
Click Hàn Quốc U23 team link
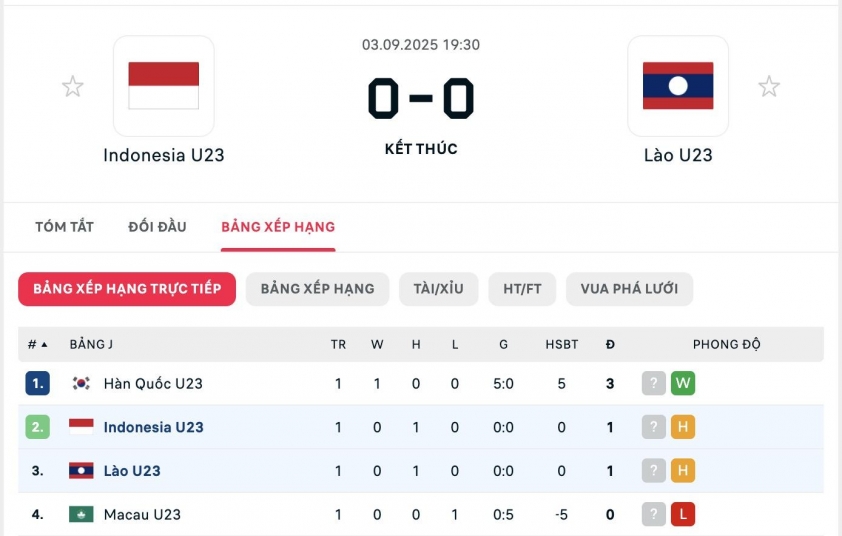tap(153, 383)
